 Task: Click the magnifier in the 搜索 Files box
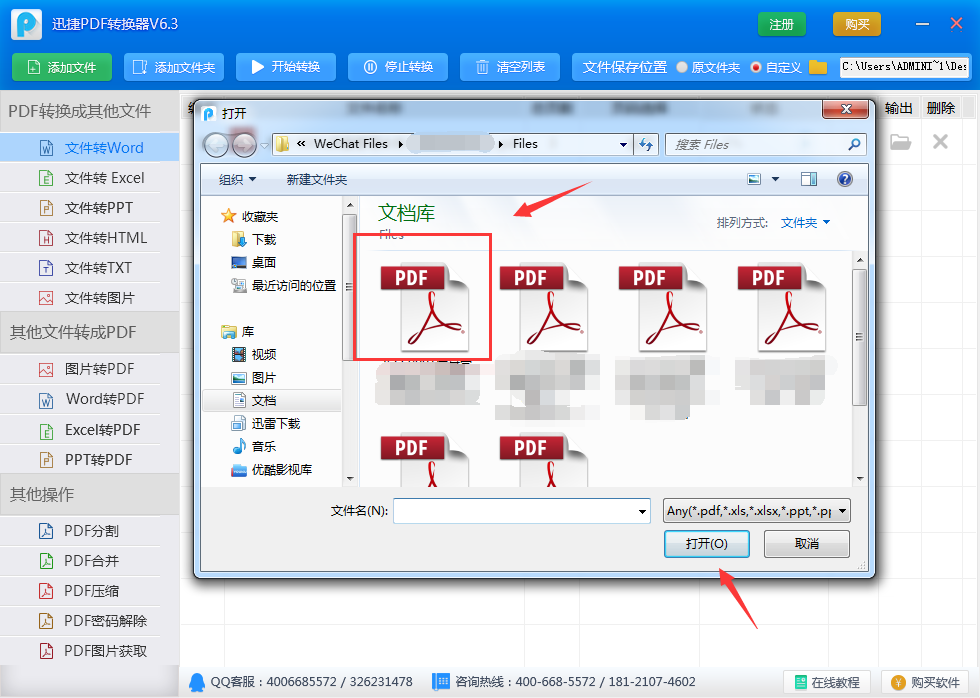(x=855, y=144)
